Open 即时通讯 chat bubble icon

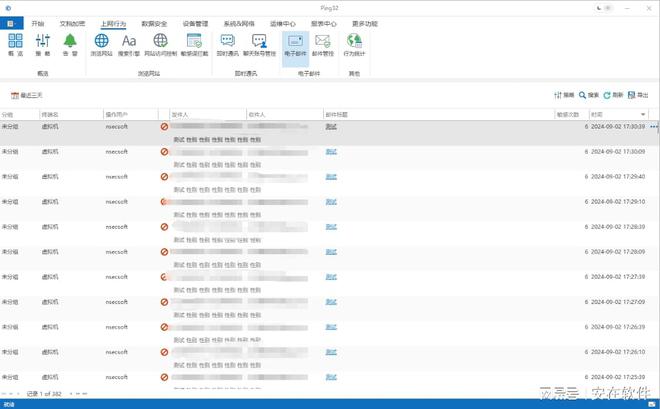click(x=227, y=43)
